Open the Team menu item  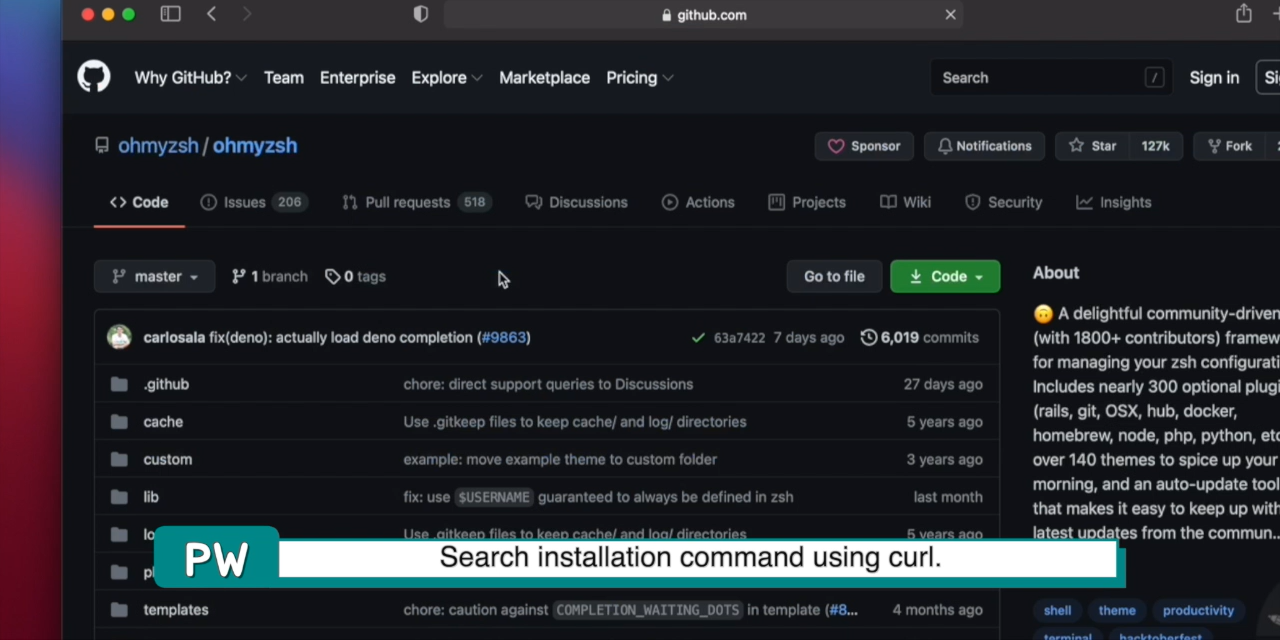click(284, 77)
